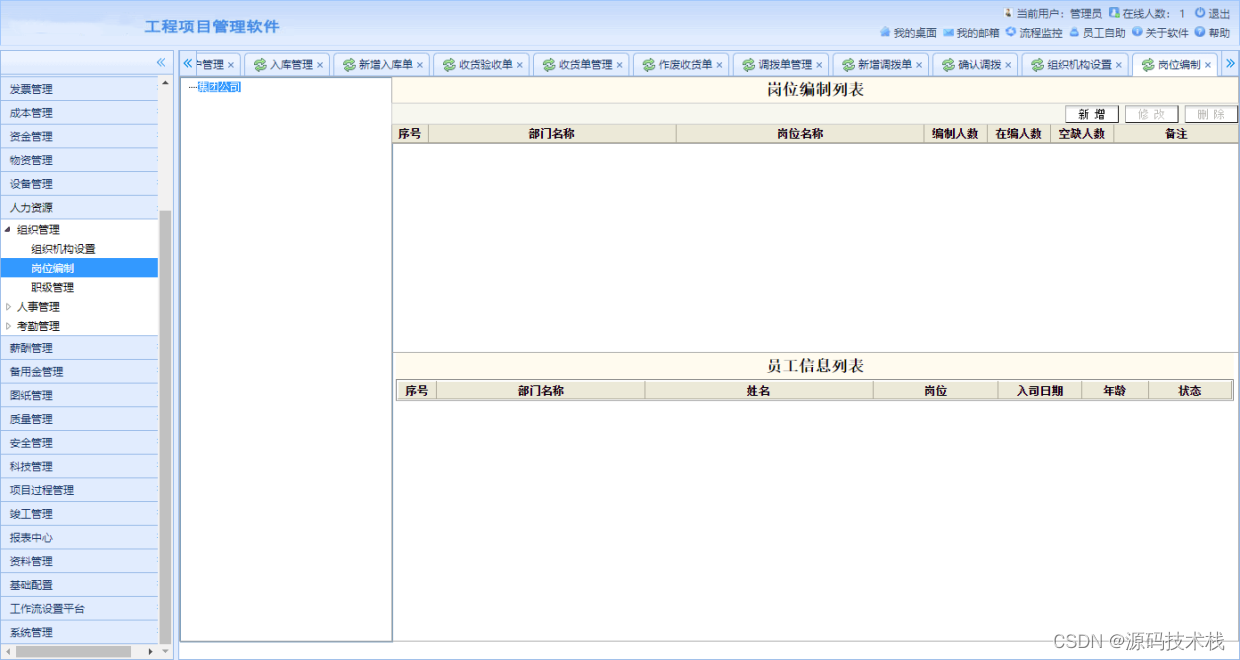The height and width of the screenshot is (660, 1240).
Task: Close the 组织机构设置 tab
Action: [x=1119, y=65]
